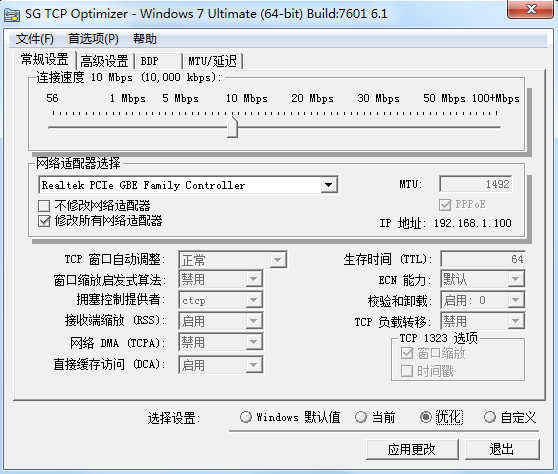Image resolution: width=558 pixels, height=474 pixels.
Task: Uncheck the 修改所有网络适配器 checkbox
Action: click(x=44, y=221)
